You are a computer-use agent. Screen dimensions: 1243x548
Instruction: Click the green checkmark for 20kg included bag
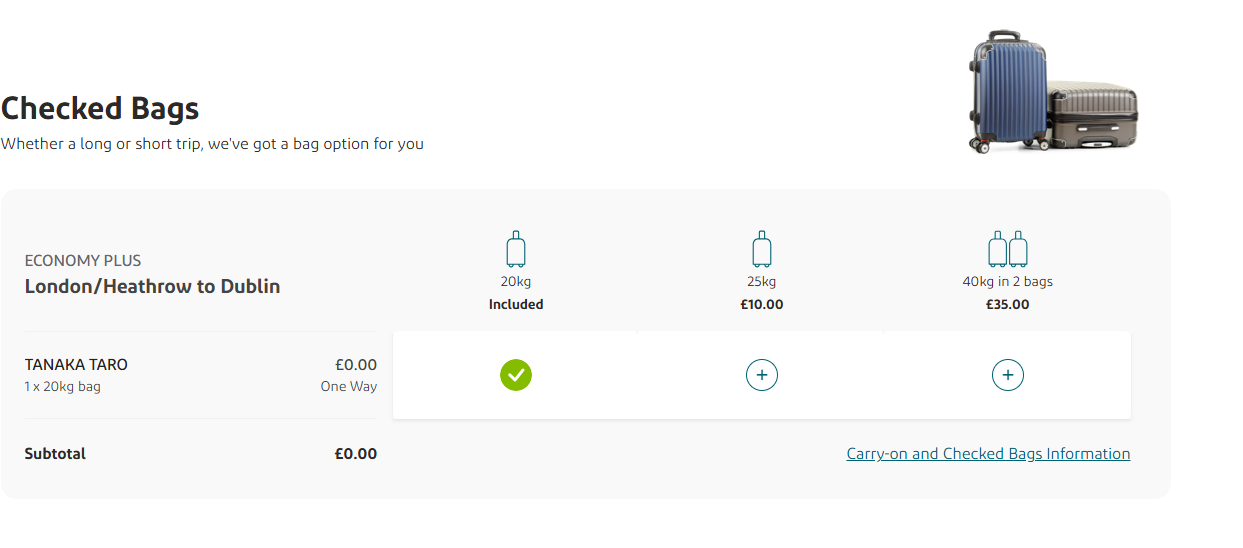[516, 375]
